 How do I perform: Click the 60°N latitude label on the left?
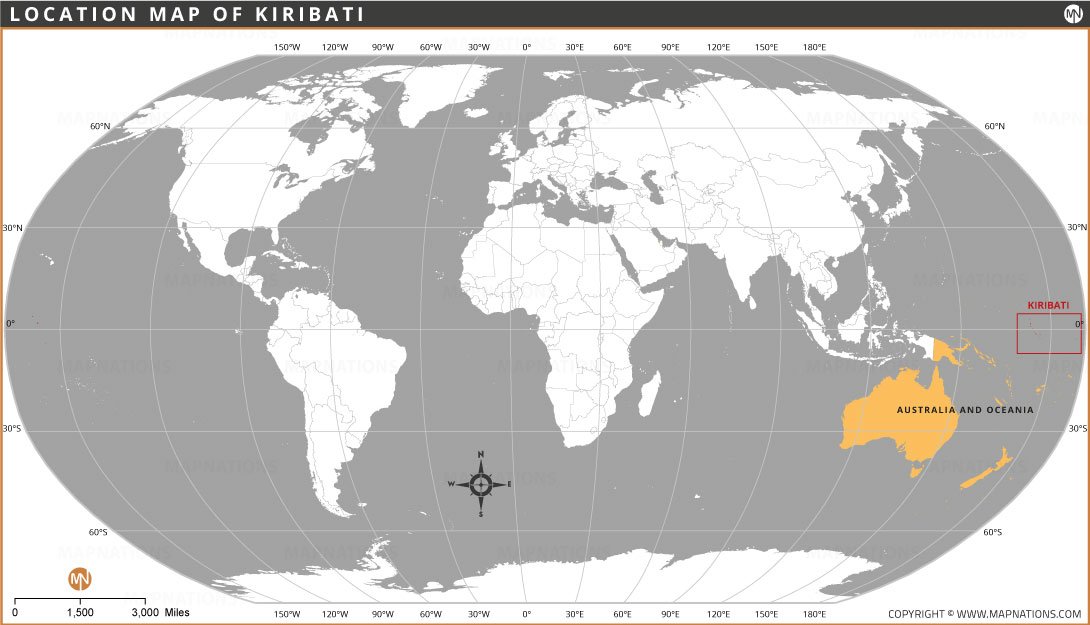[100, 126]
